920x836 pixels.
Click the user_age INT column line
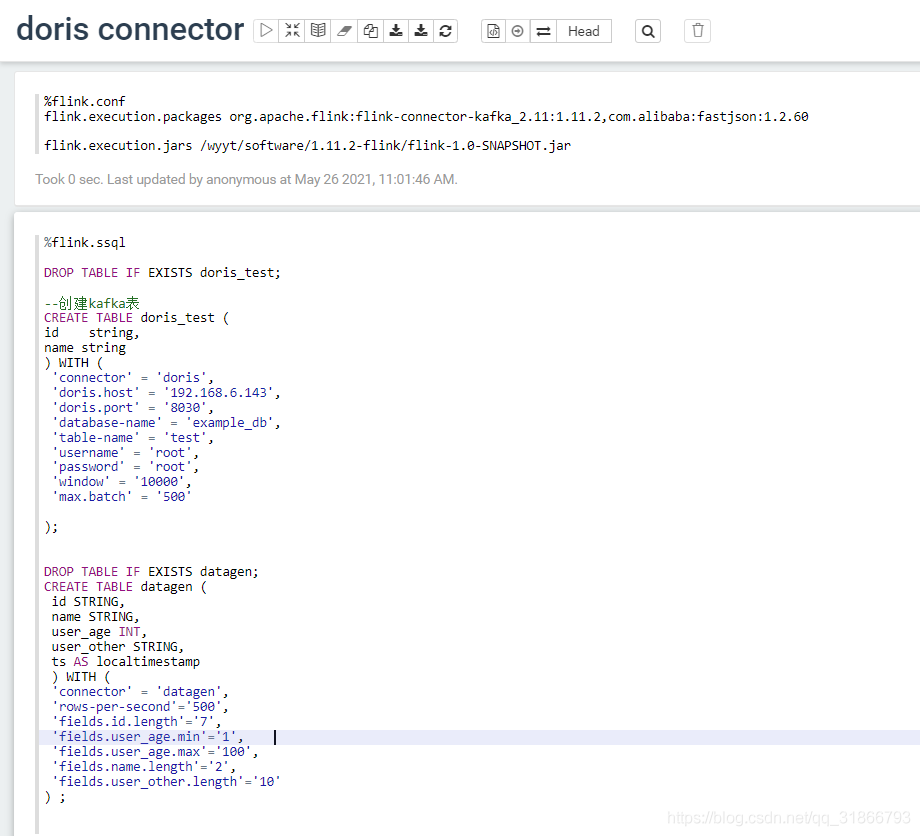point(99,631)
